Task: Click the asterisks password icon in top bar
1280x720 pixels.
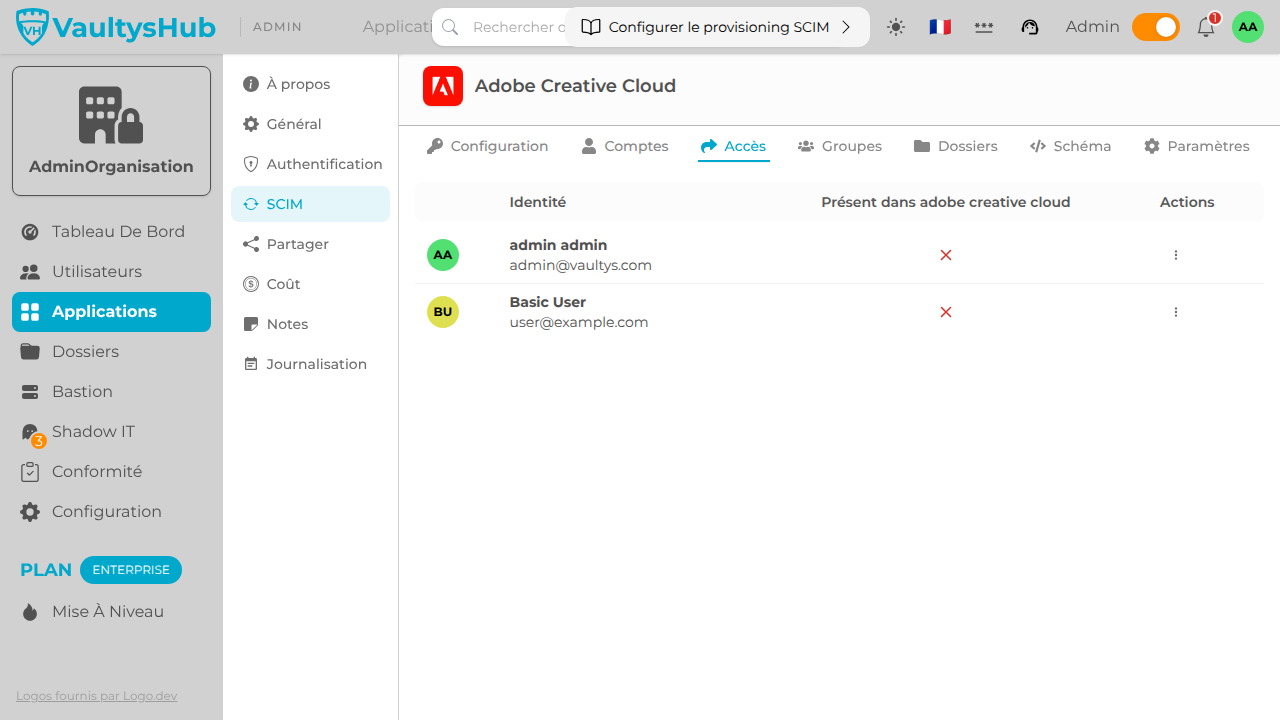Action: 984,27
